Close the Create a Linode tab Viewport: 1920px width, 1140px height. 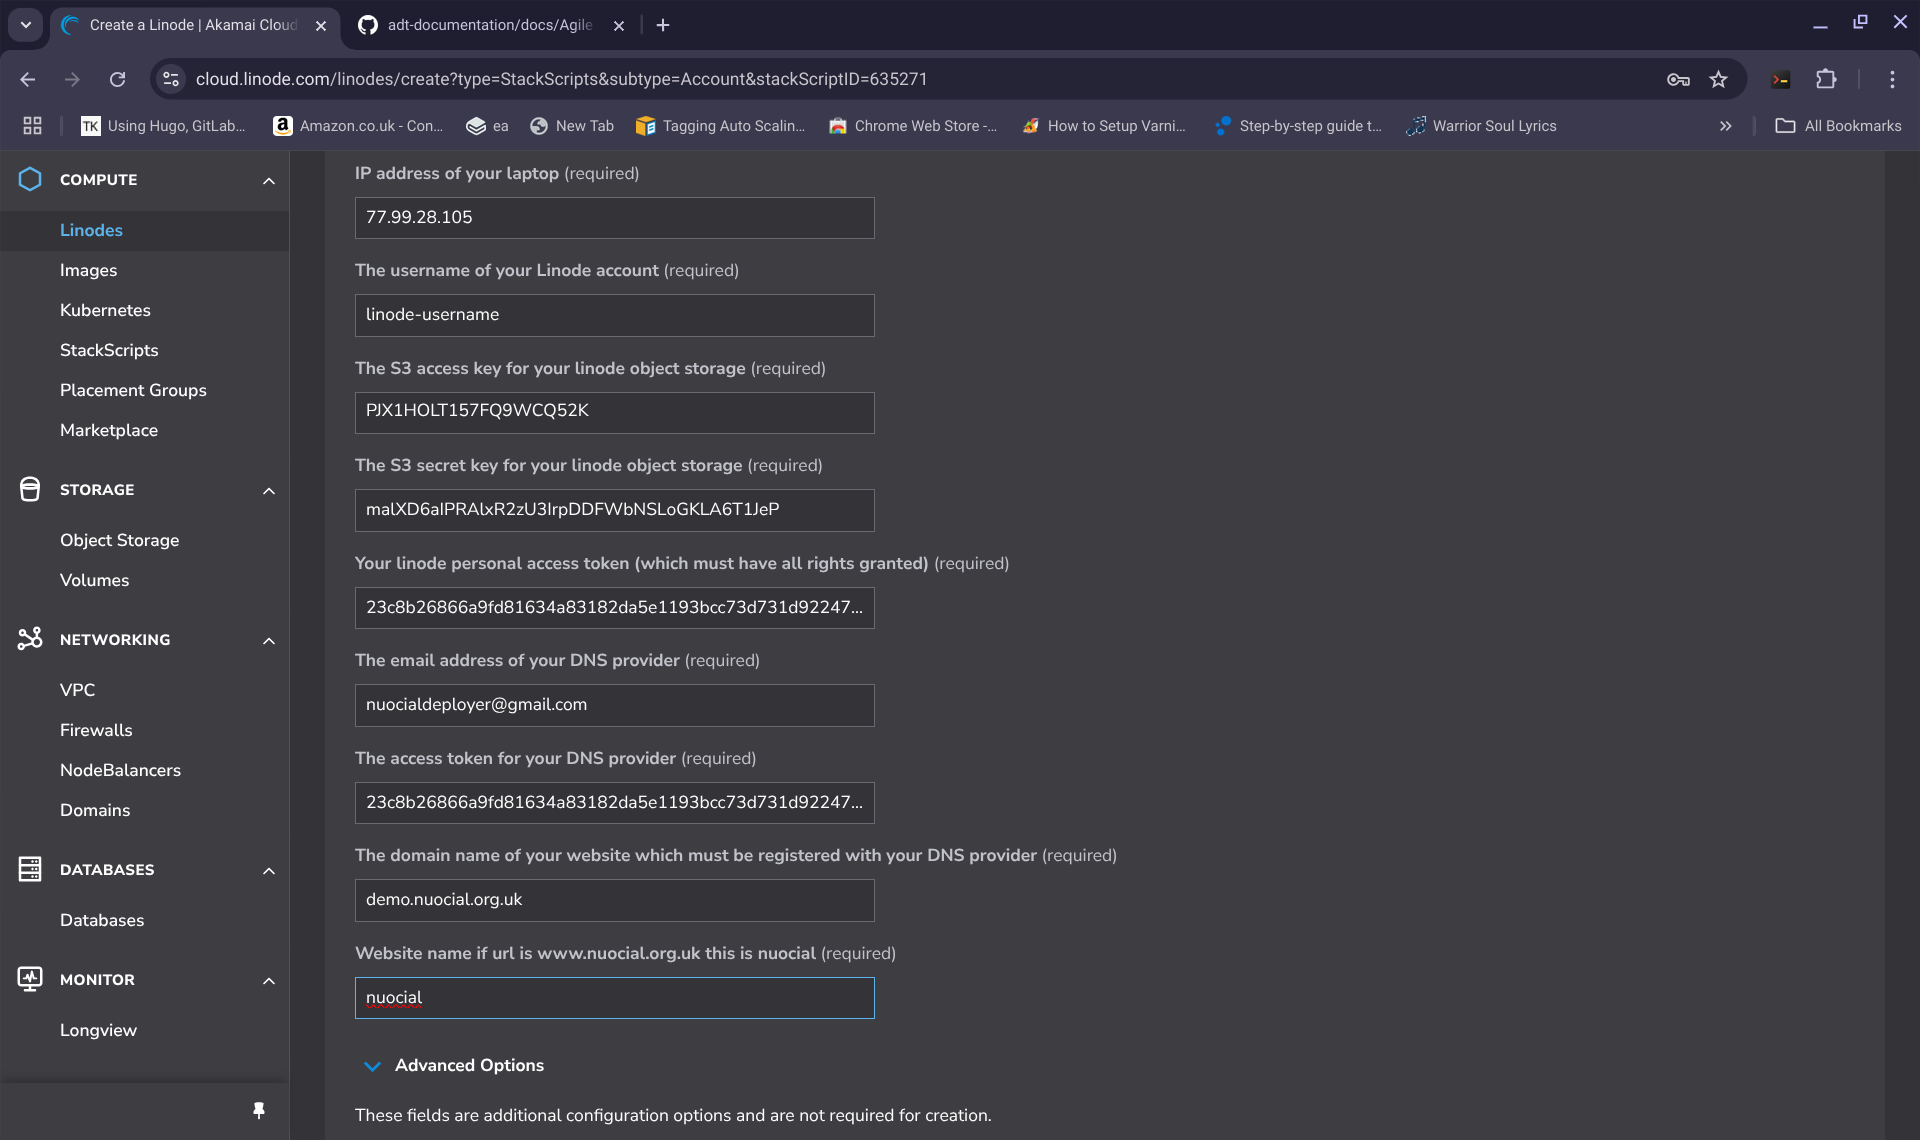point(321,26)
